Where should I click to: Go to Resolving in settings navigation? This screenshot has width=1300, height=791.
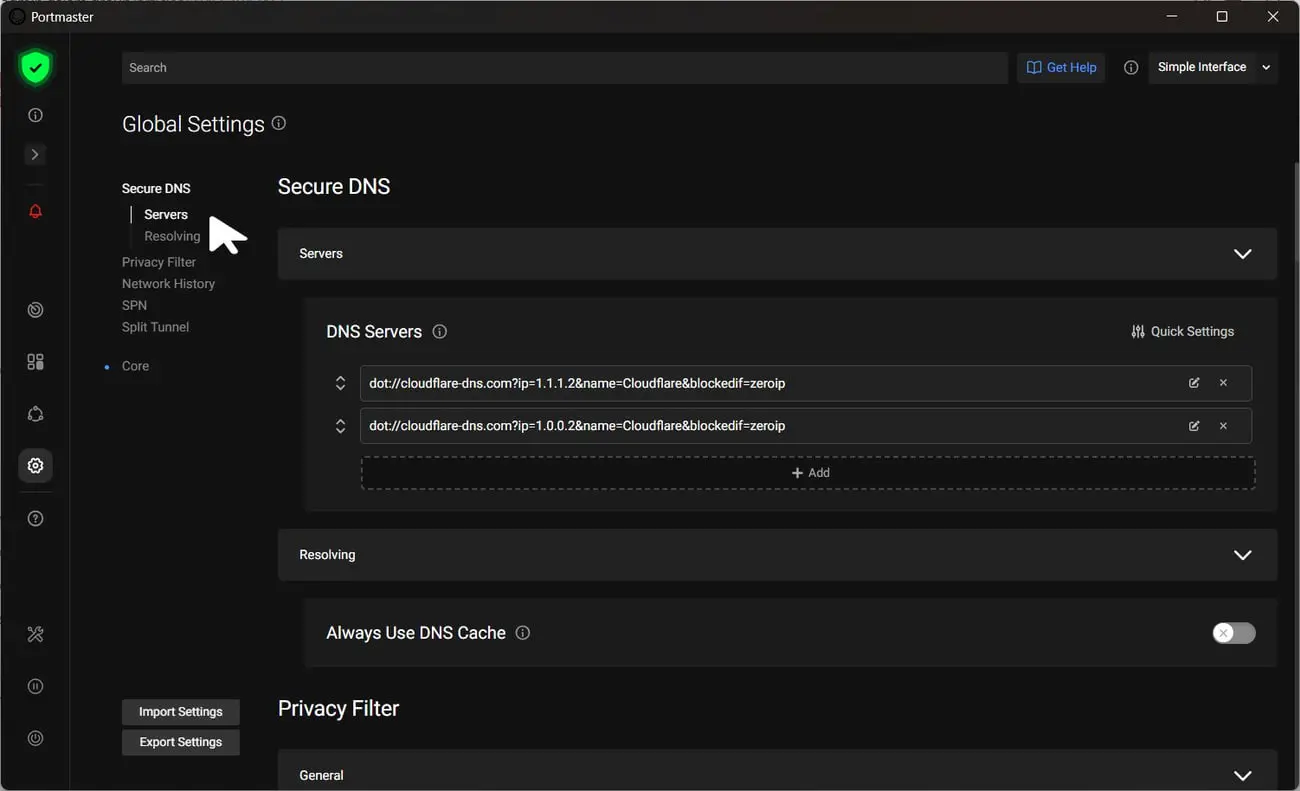click(172, 236)
